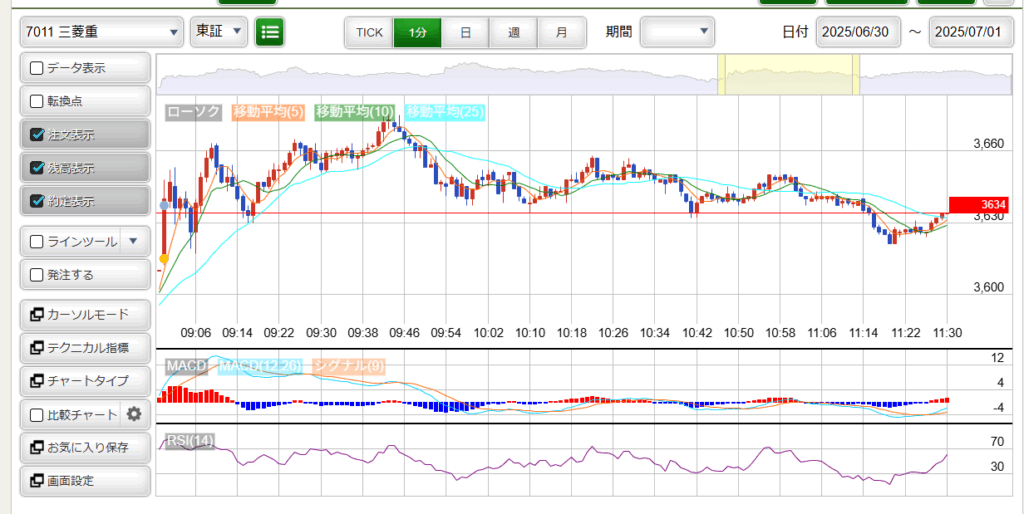
Task: Select the 1分 interval tab
Action: click(x=417, y=32)
